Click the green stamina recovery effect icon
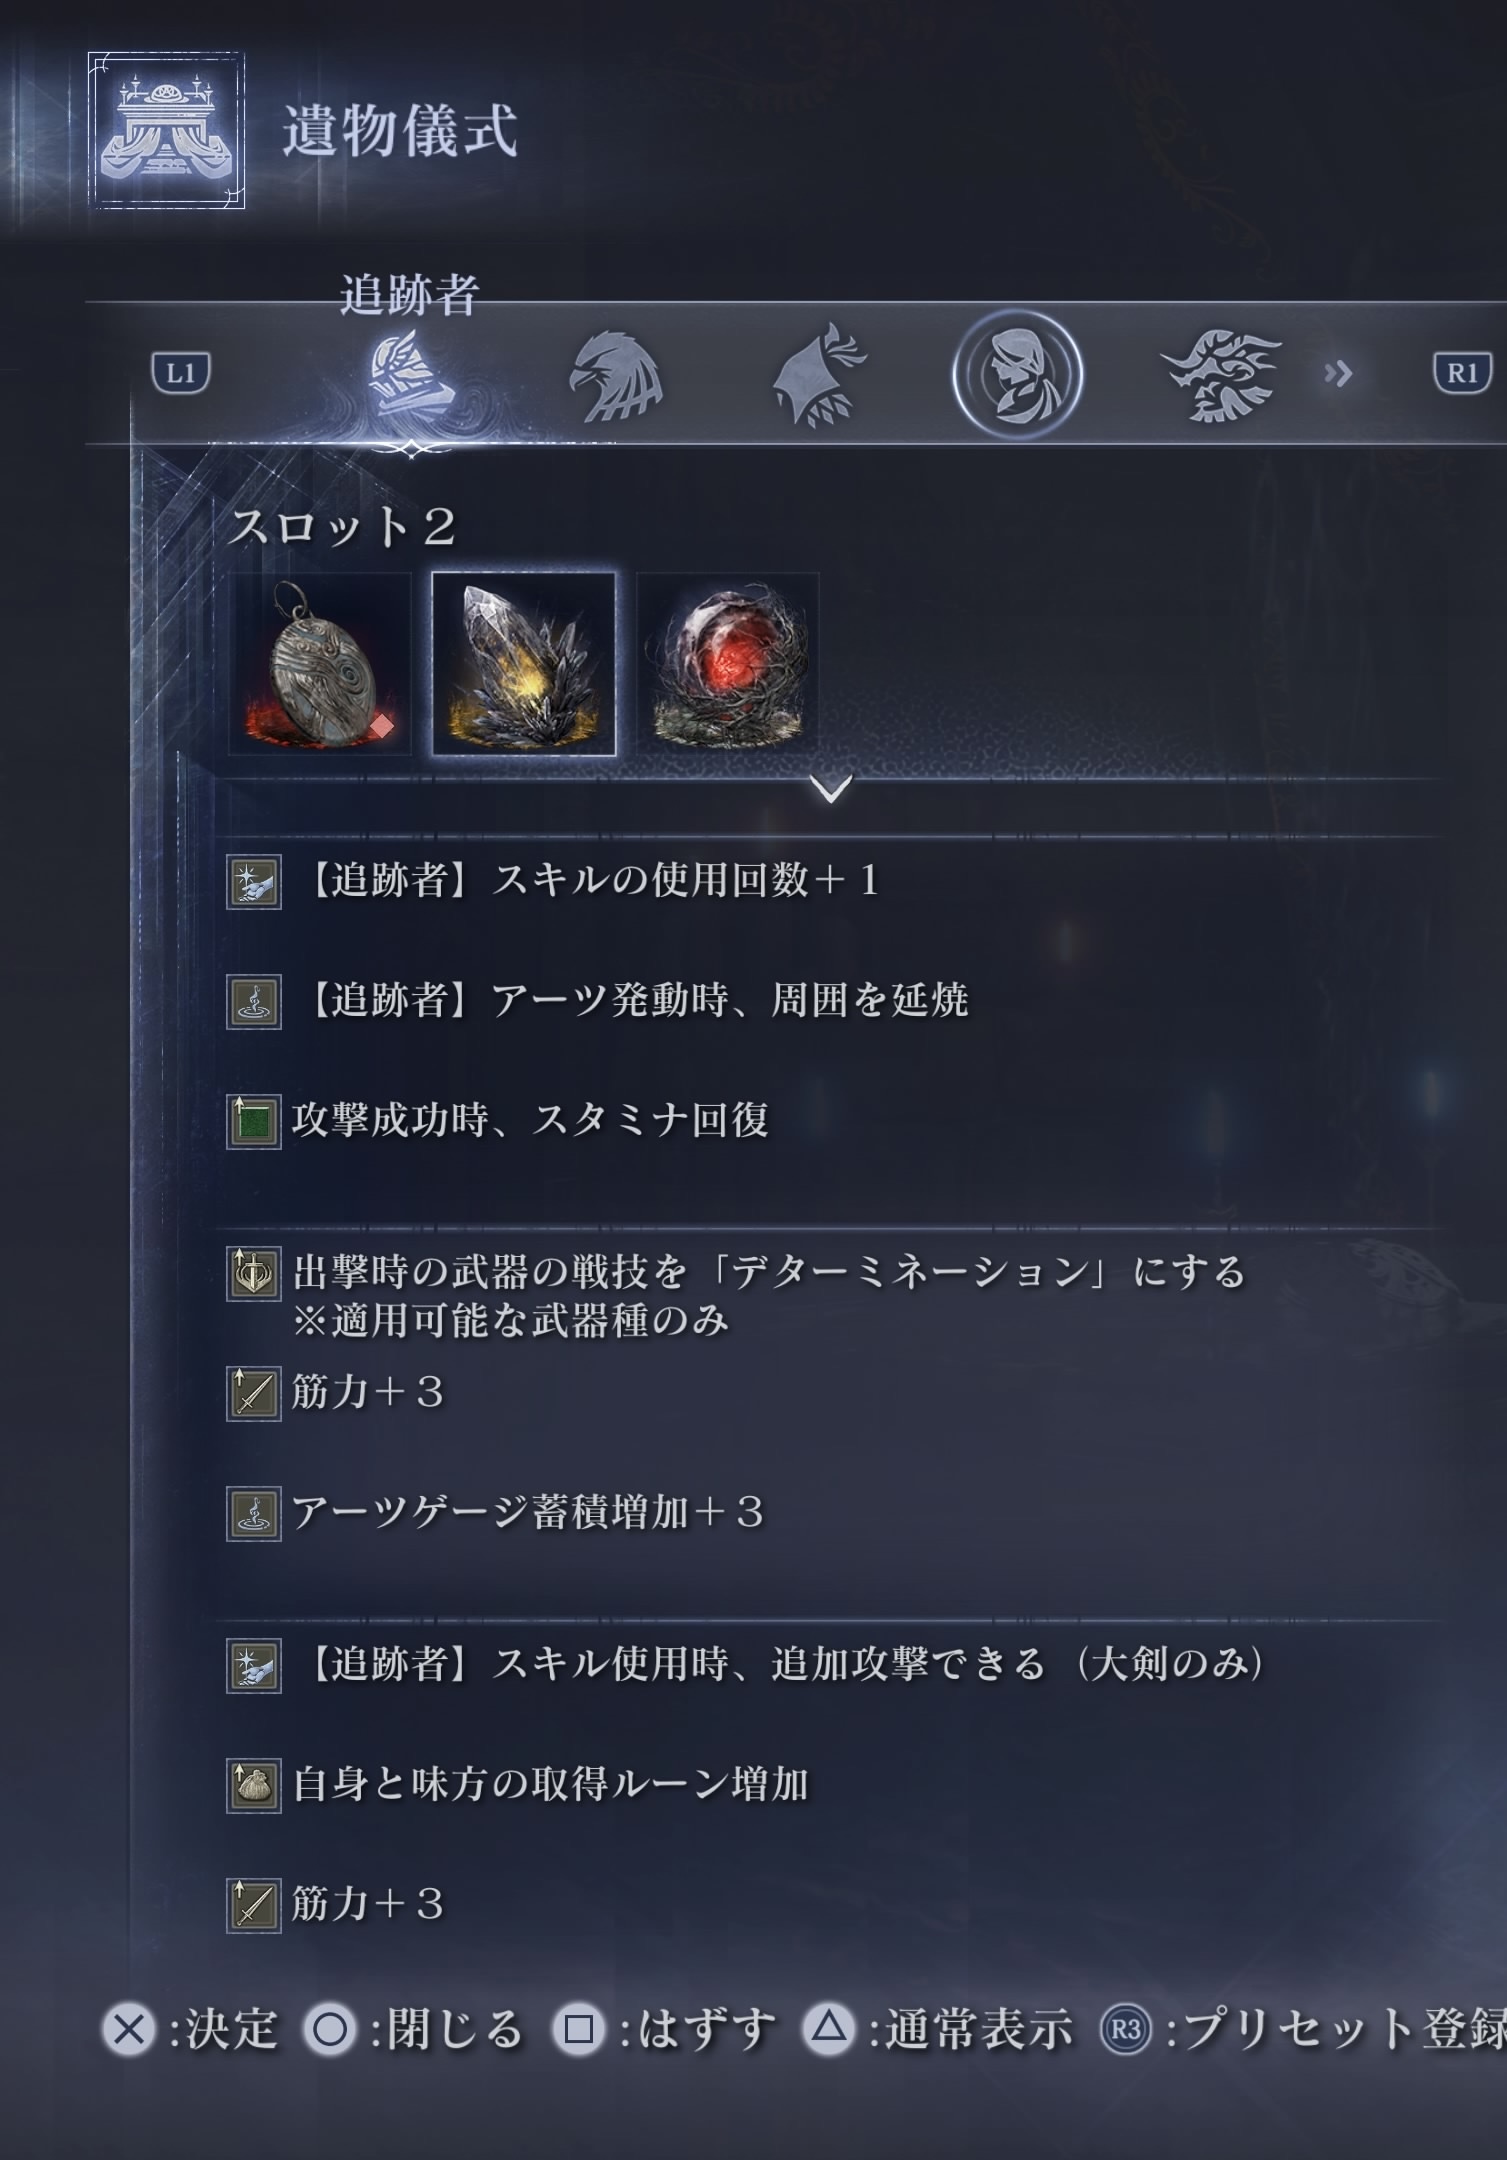Viewport: 1507px width, 2160px height. coord(253,1121)
